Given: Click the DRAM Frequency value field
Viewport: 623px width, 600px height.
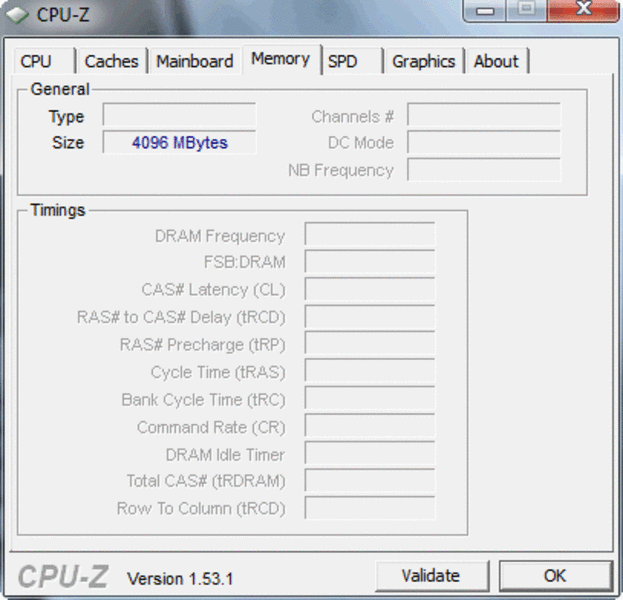Looking at the screenshot, I should pos(370,234).
